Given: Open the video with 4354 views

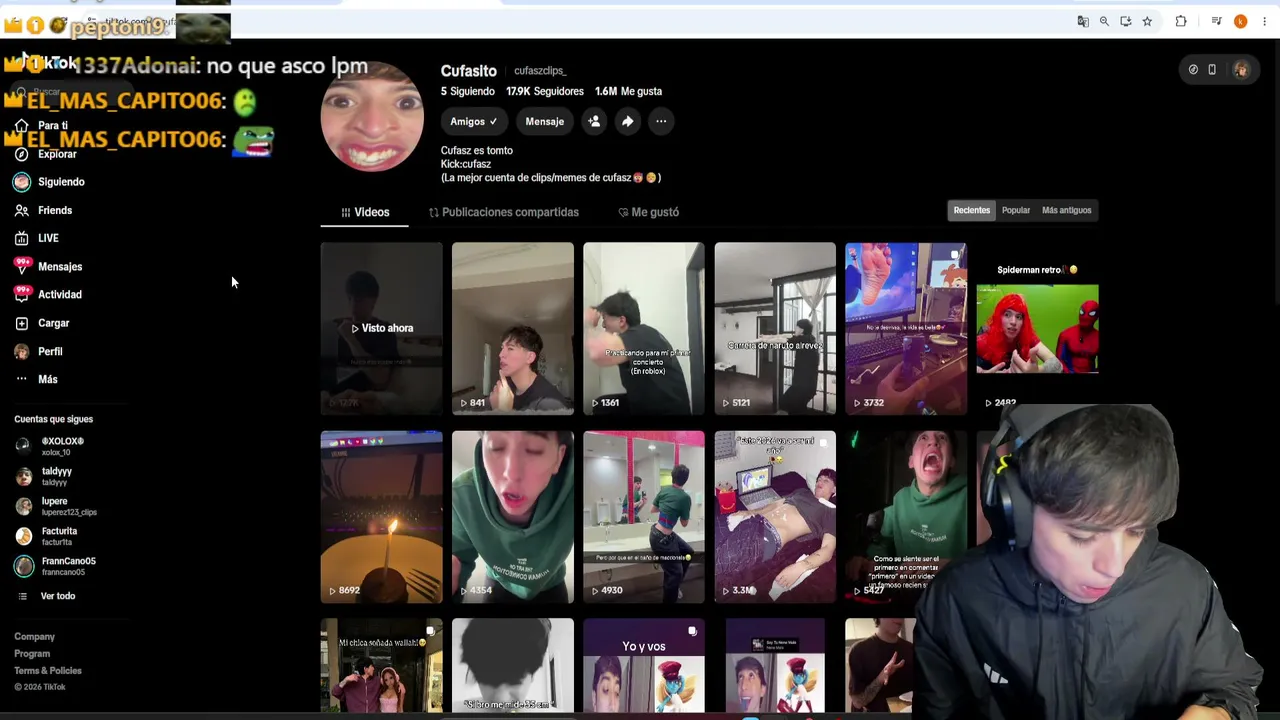Looking at the screenshot, I should point(513,517).
